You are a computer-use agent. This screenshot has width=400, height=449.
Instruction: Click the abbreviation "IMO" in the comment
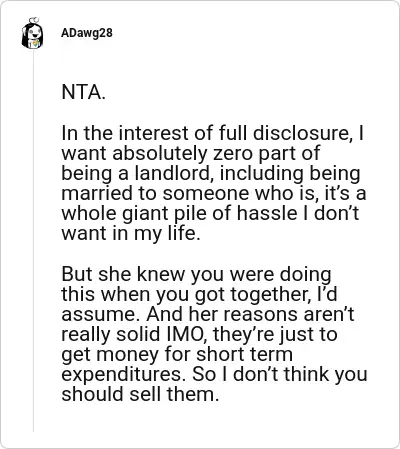coord(187,334)
